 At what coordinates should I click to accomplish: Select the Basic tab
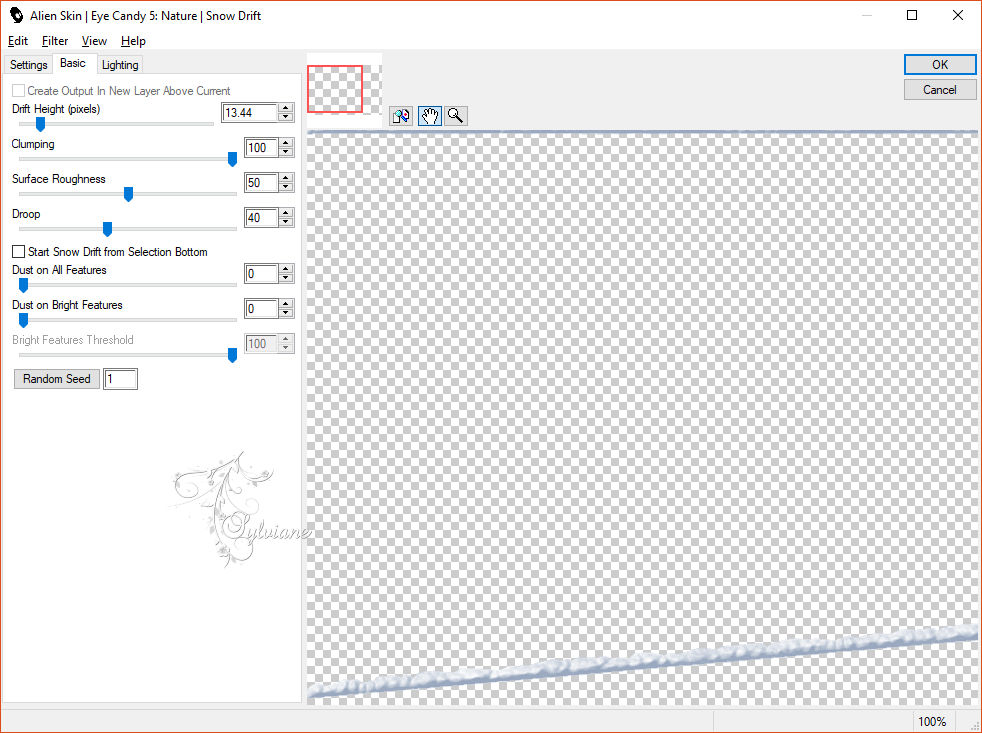click(x=73, y=63)
